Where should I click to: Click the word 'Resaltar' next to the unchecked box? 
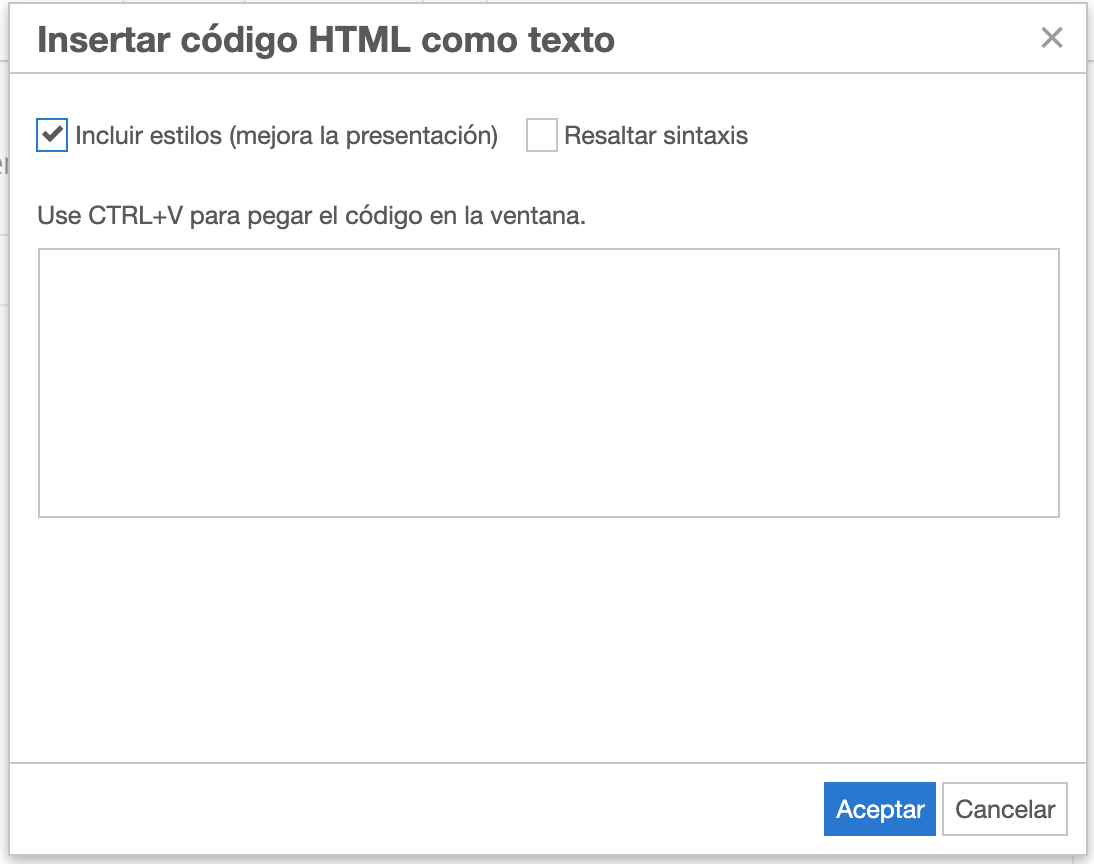tap(607, 136)
